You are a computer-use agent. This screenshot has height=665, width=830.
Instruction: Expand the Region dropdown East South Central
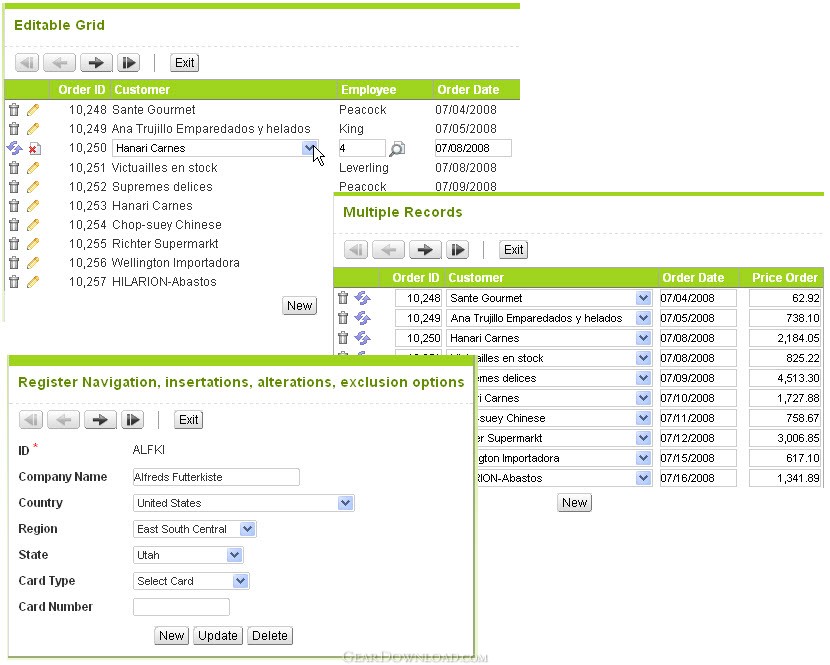click(x=247, y=529)
